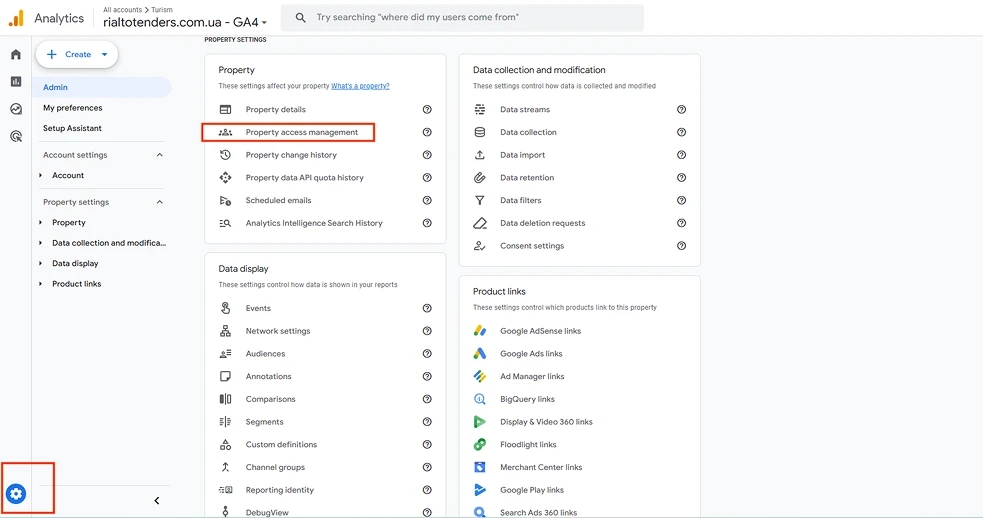Click the Display & Video 360 icon
Viewport: 983px width, 518px height.
[x=480, y=422]
